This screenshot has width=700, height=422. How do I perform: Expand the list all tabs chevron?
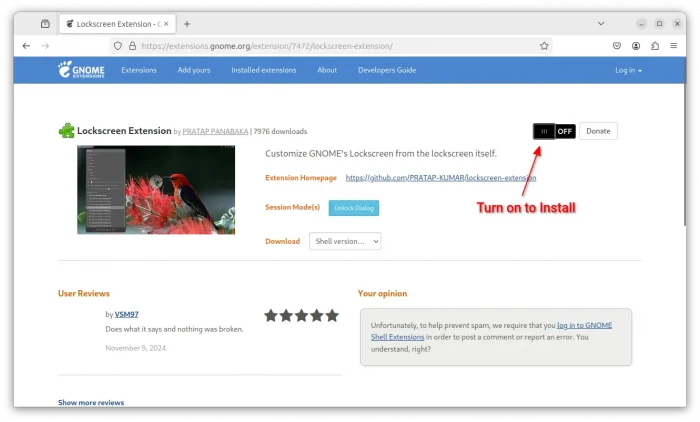click(x=601, y=23)
